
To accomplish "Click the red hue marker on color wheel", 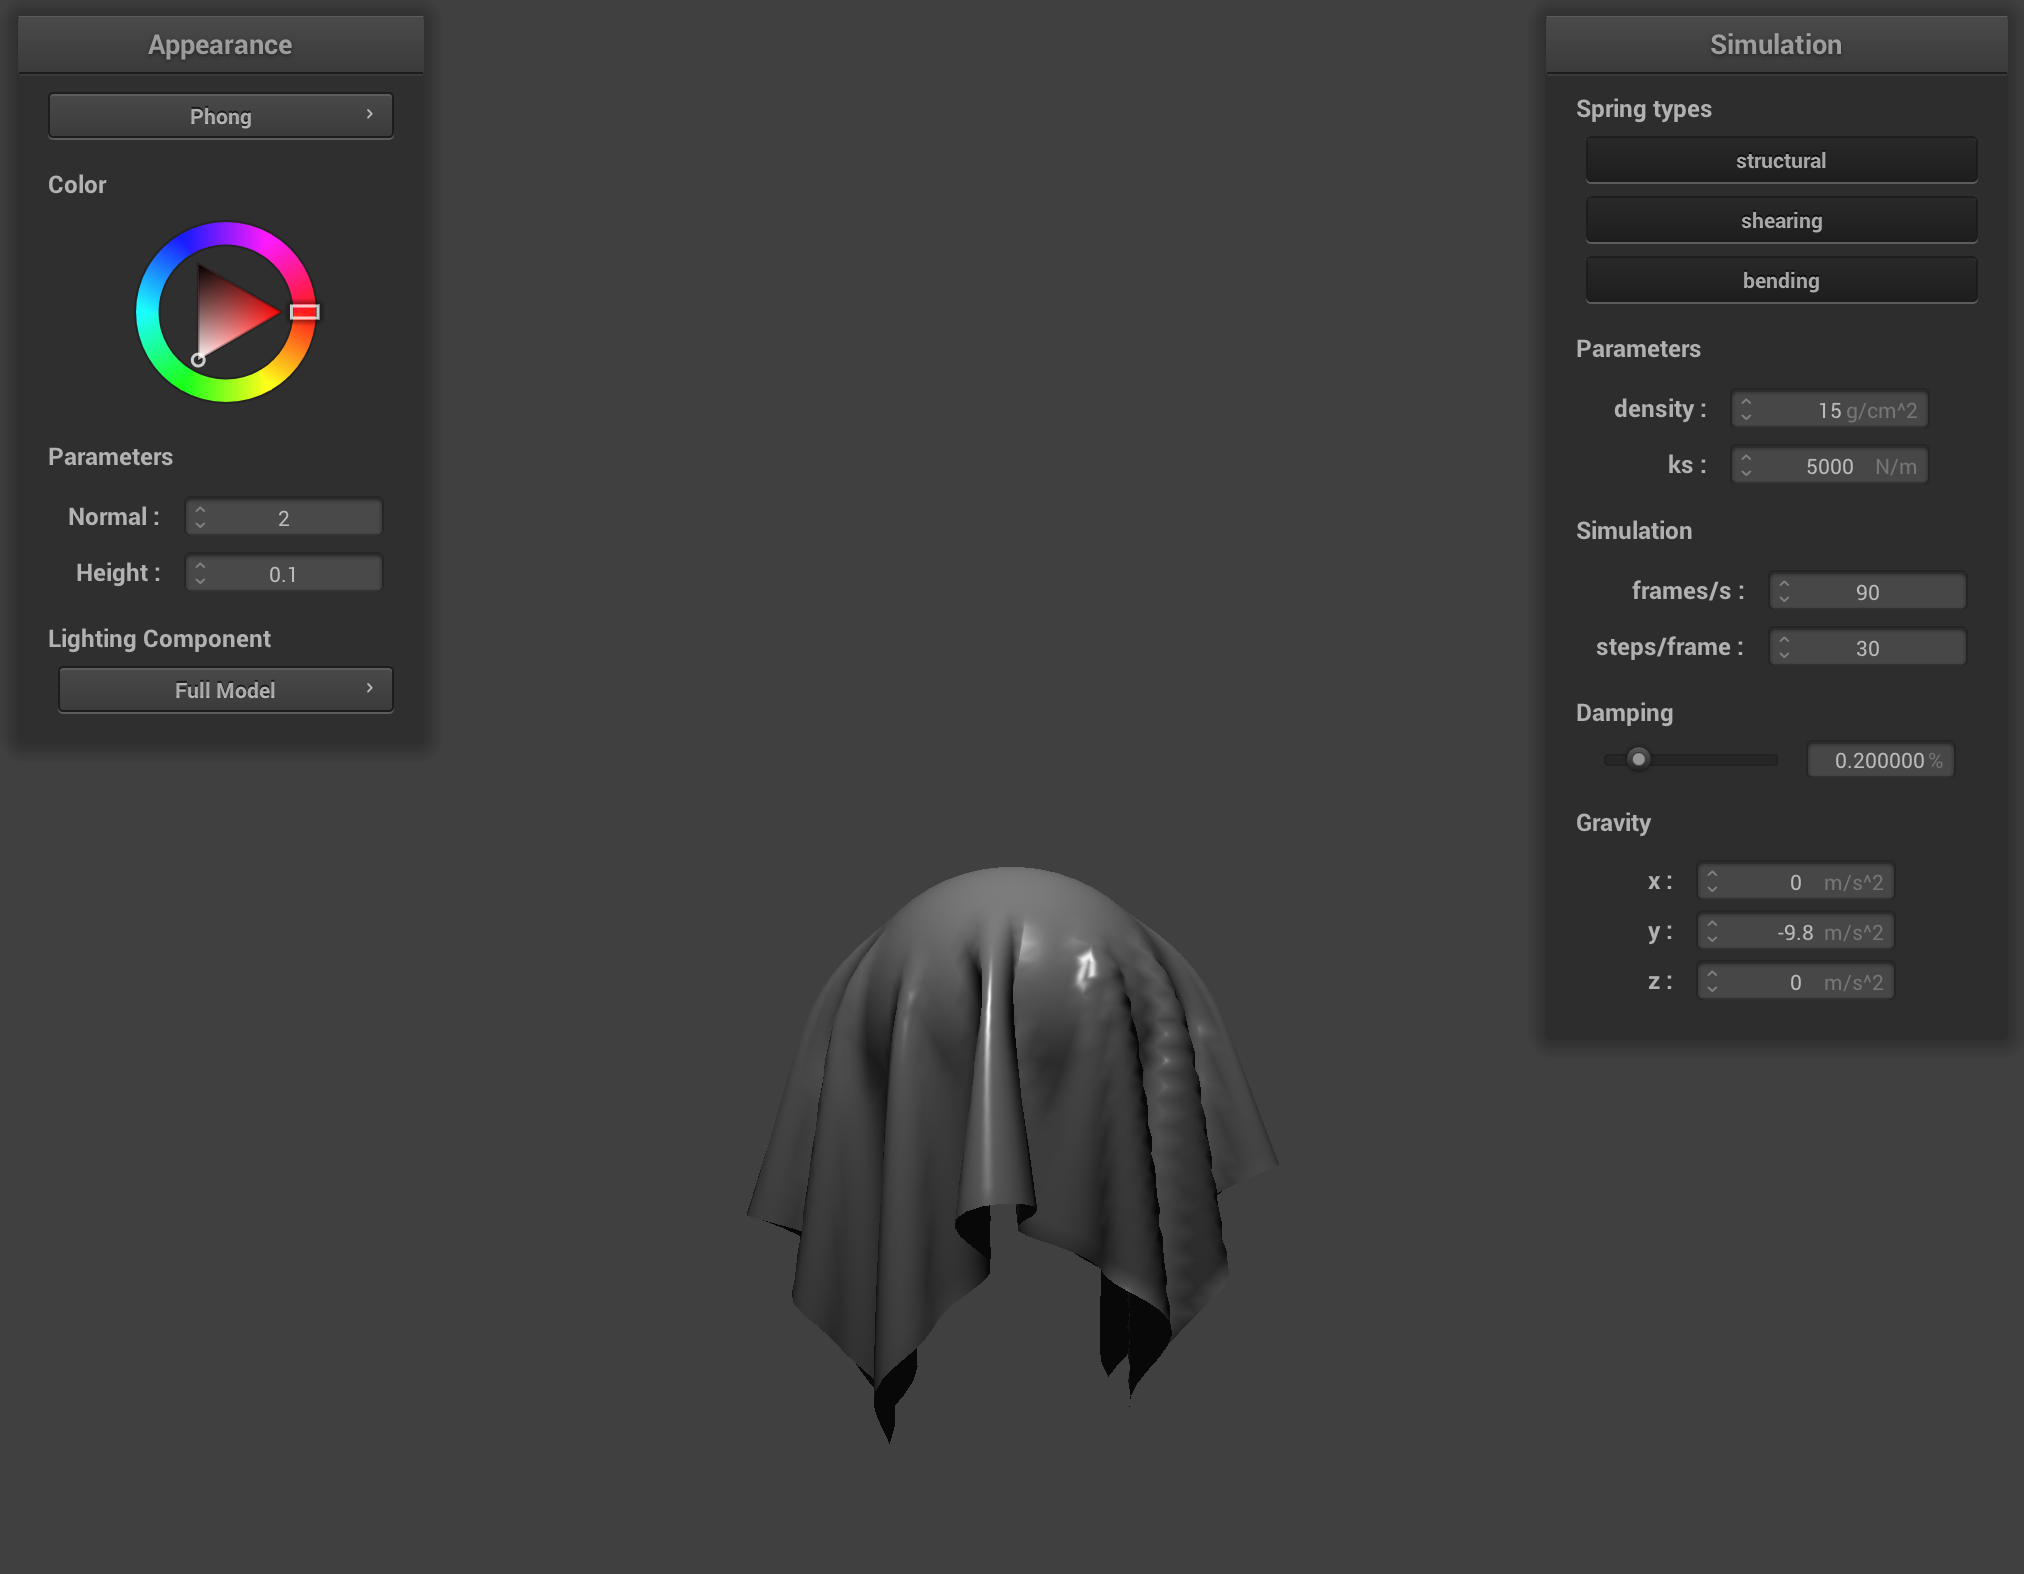I will (x=305, y=312).
